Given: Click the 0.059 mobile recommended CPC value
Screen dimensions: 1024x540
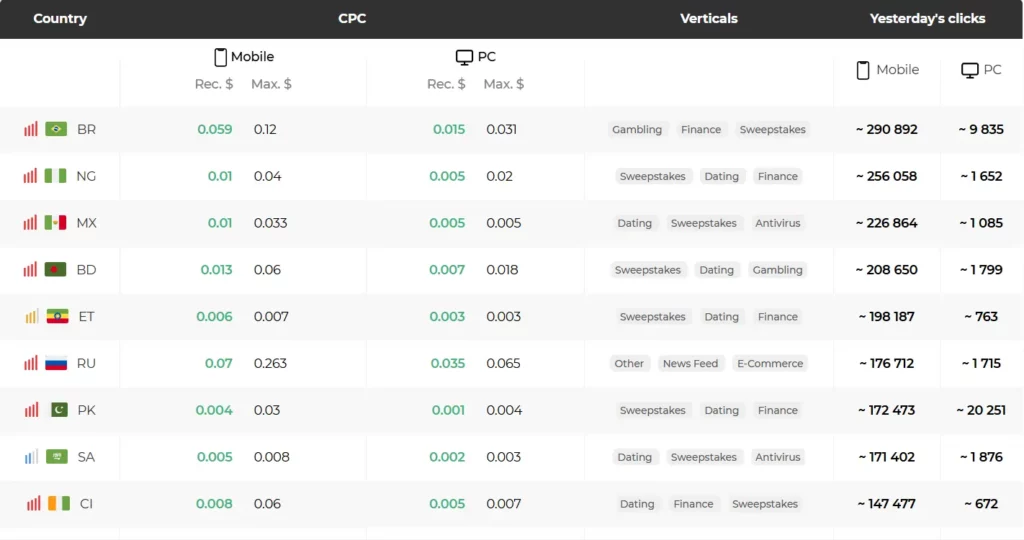Looking at the screenshot, I should click(x=215, y=129).
